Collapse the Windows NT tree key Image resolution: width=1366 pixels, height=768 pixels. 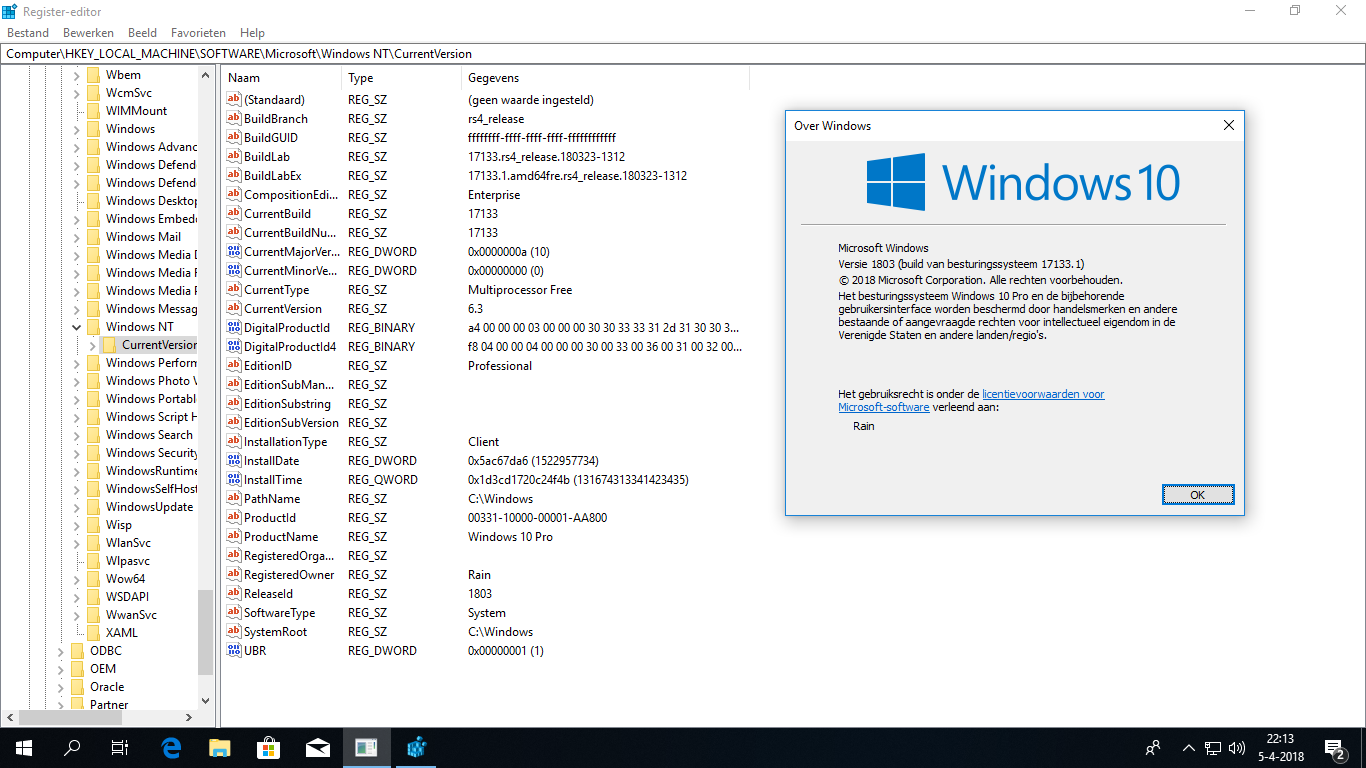(76, 327)
